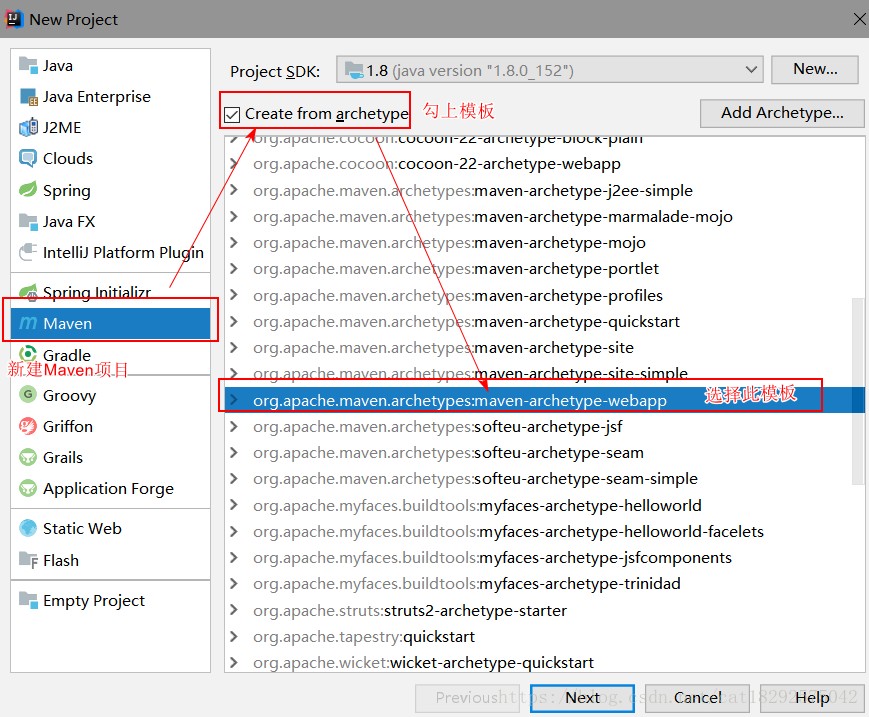Select myfaces-archetype-jsfcomponents row

tap(544, 557)
